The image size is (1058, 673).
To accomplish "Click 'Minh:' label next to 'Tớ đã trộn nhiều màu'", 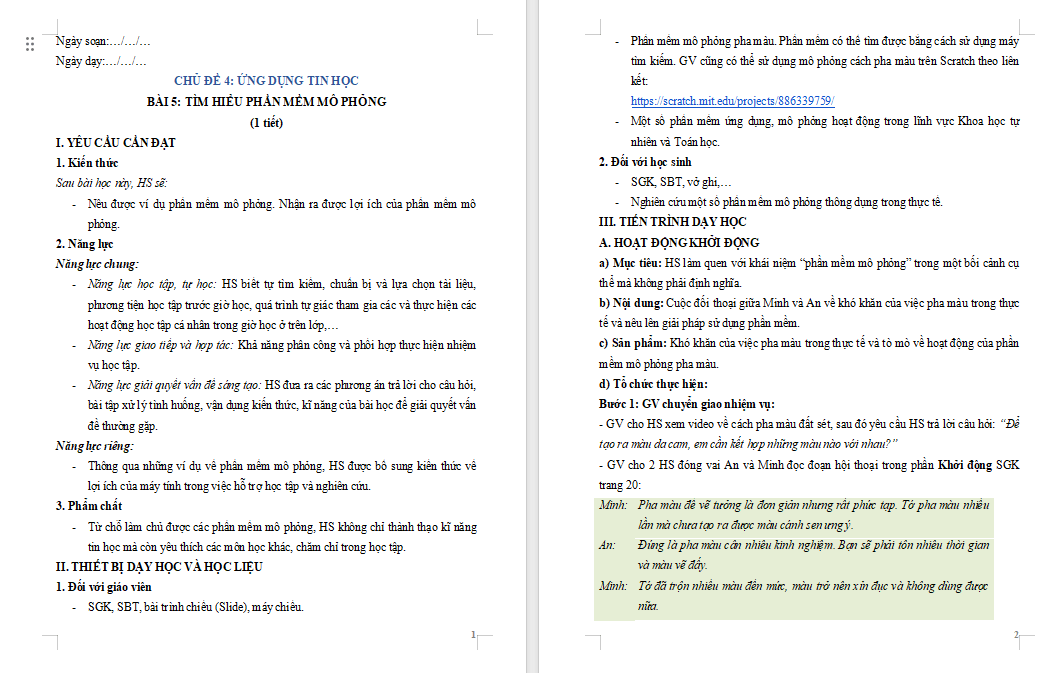I will coord(613,585).
